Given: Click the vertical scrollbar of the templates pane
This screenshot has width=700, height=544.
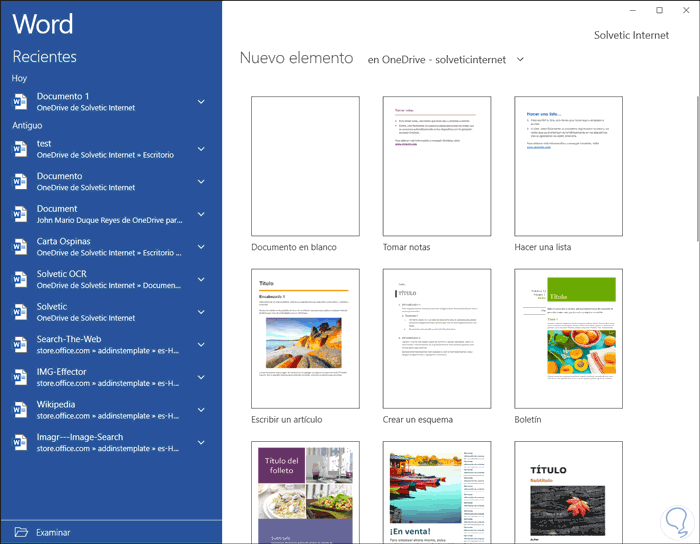Looking at the screenshot, I should coord(697,169).
